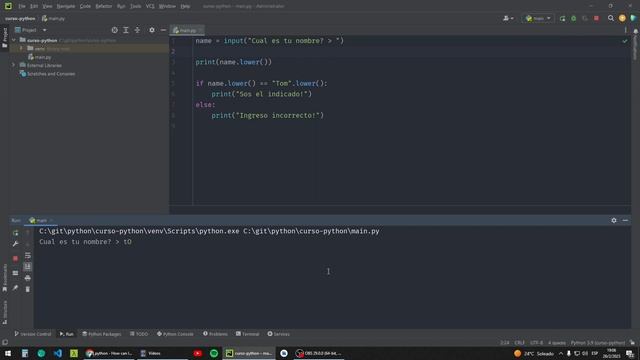
Task: Click the orange IDE updates icon
Action: (x=622, y=18)
